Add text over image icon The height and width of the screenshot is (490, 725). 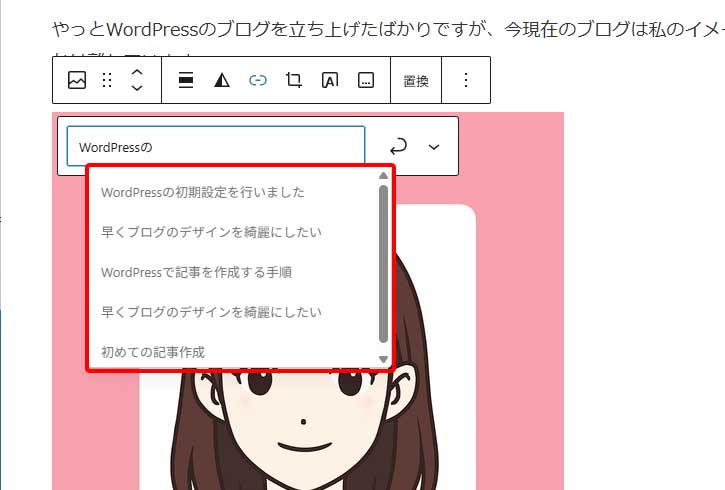pos(330,80)
